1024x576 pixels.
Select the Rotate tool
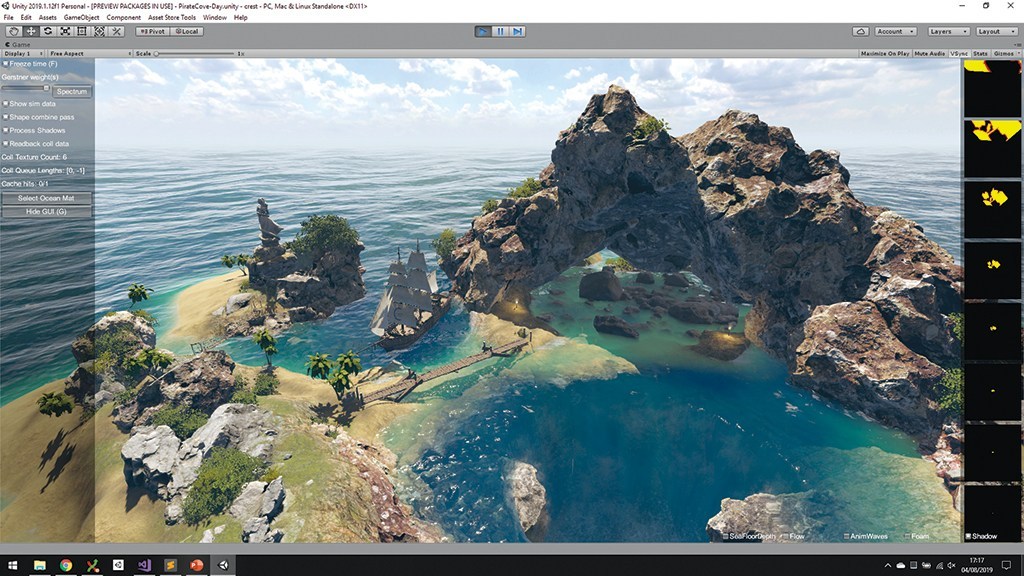click(x=48, y=31)
